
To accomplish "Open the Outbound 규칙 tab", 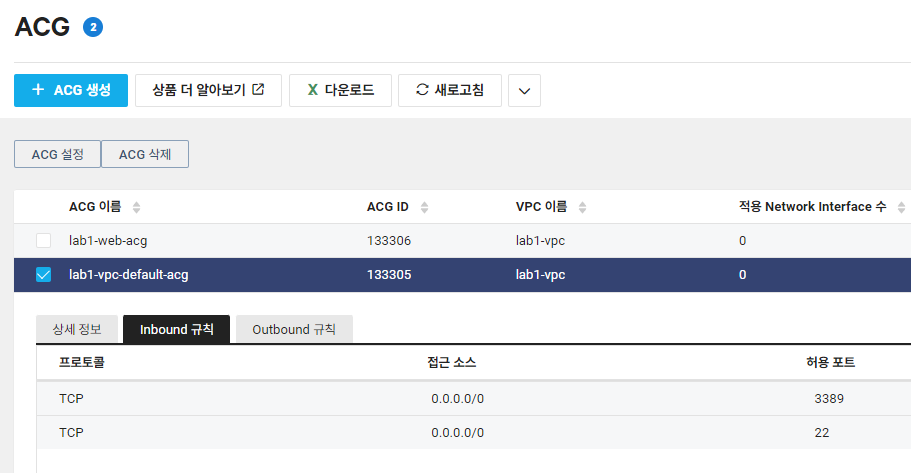I will [x=294, y=329].
